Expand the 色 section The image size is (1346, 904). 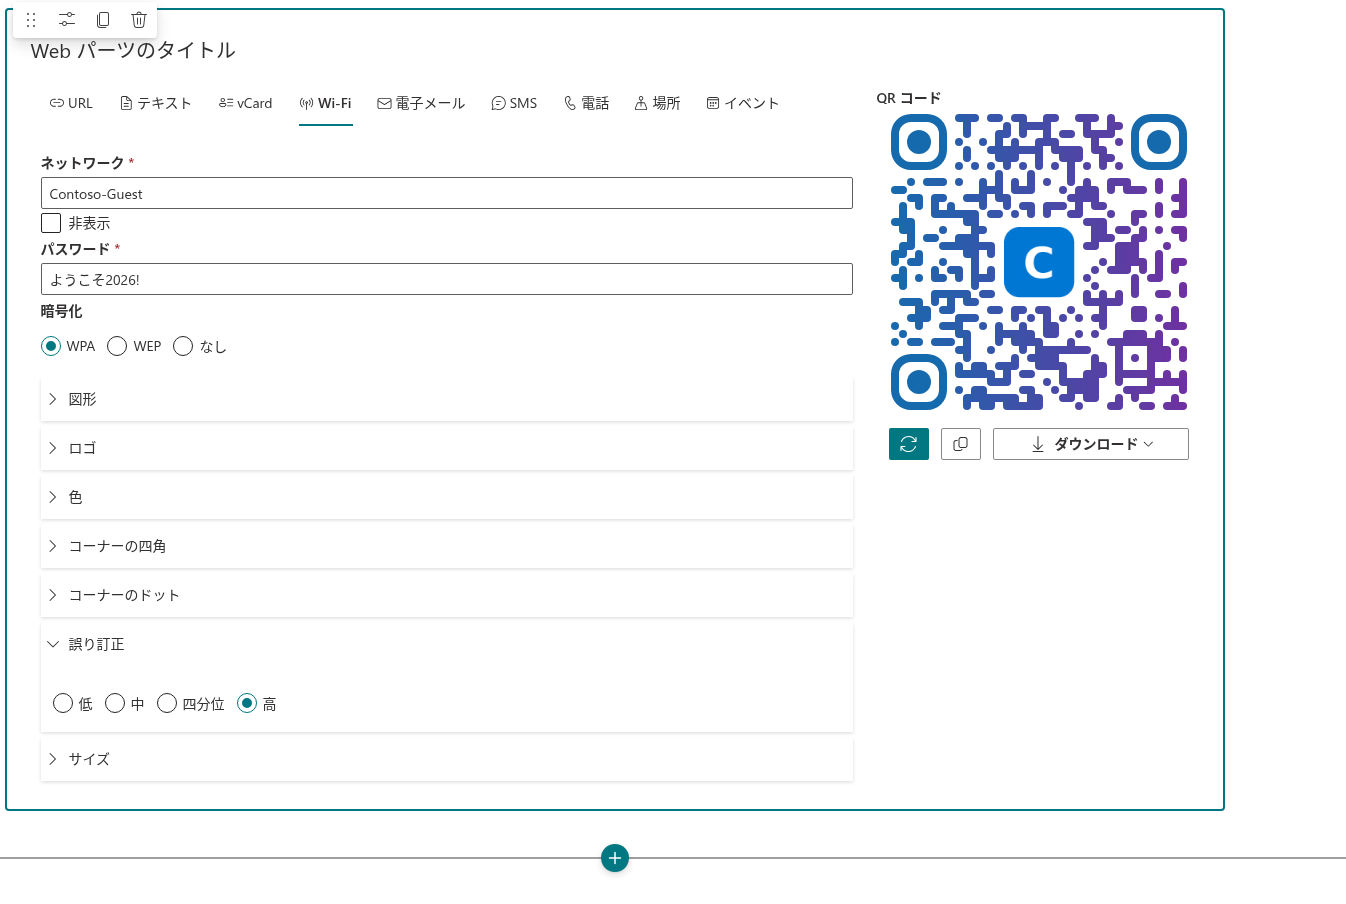point(447,497)
